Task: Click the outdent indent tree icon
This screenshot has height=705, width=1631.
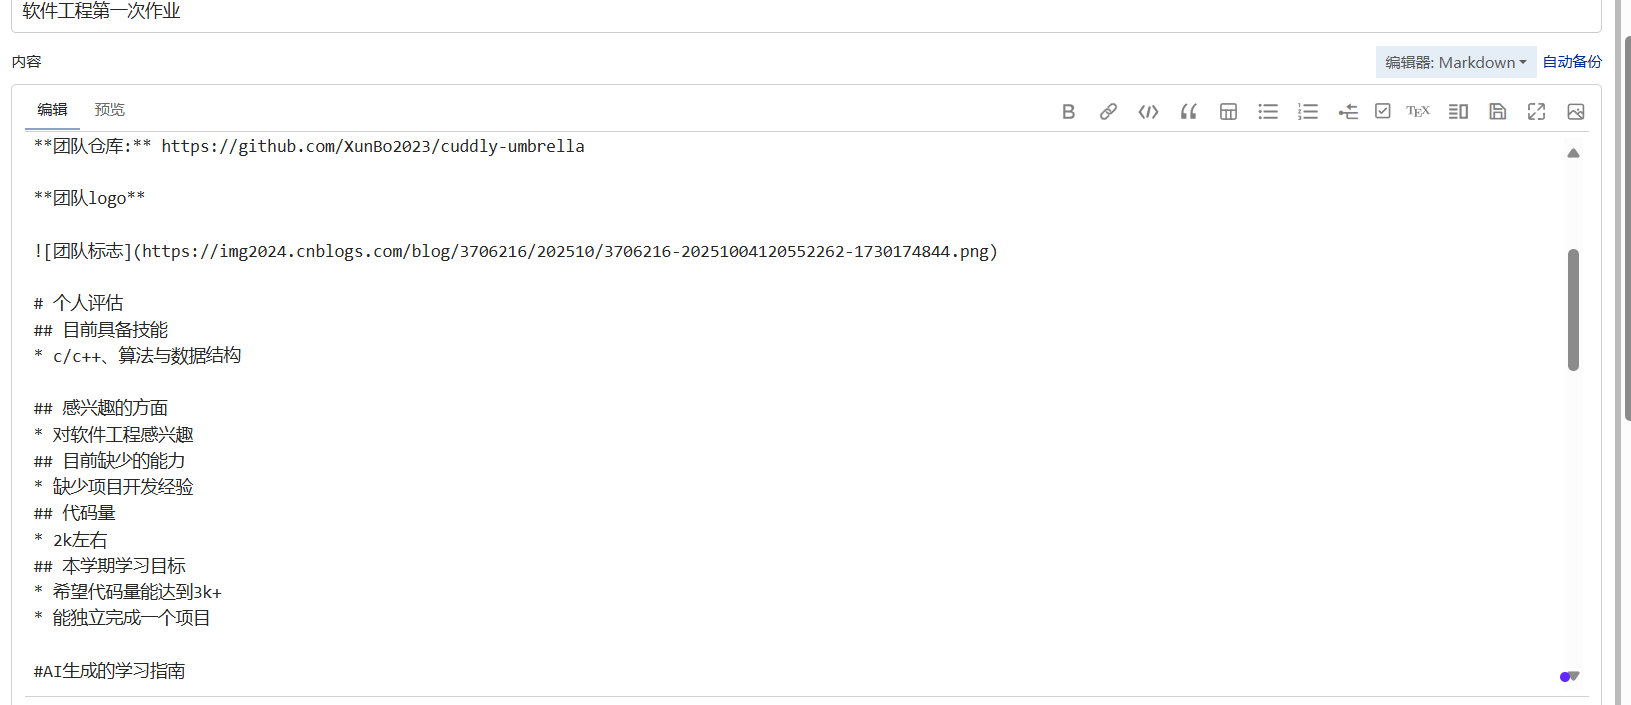Action: tap(1348, 112)
